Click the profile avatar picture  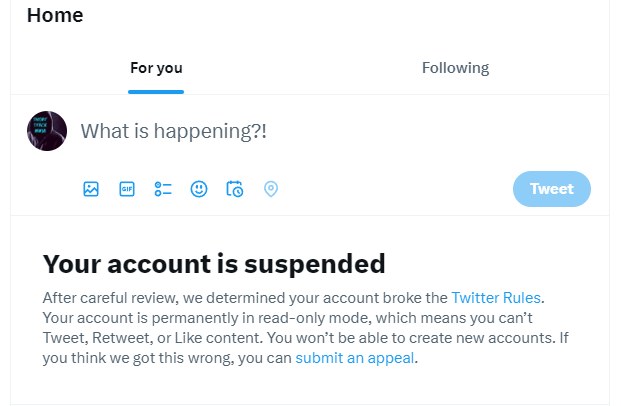(47, 131)
